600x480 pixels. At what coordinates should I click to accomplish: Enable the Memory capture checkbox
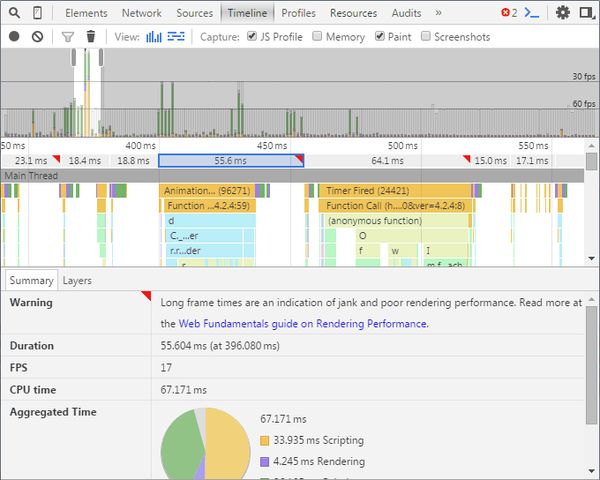(x=317, y=36)
